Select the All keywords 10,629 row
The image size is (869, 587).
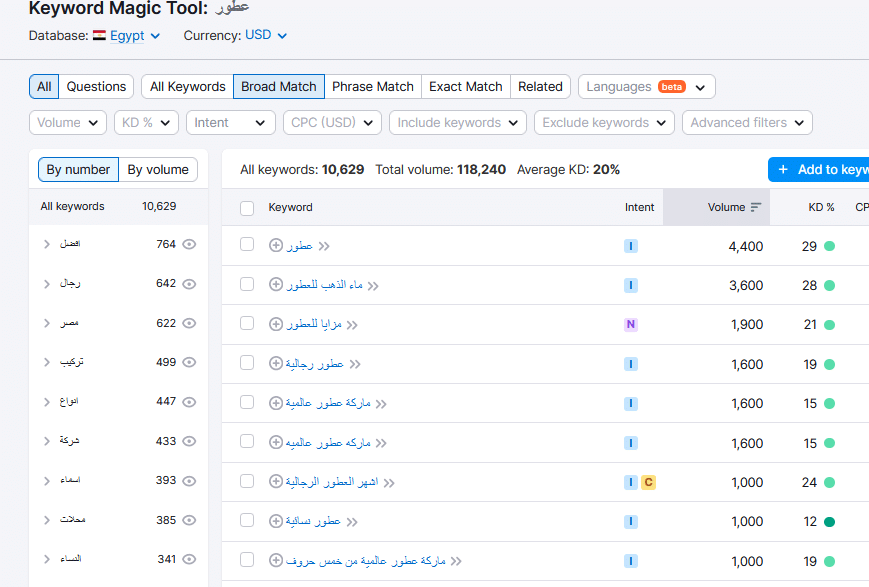pyautogui.click(x=118, y=206)
